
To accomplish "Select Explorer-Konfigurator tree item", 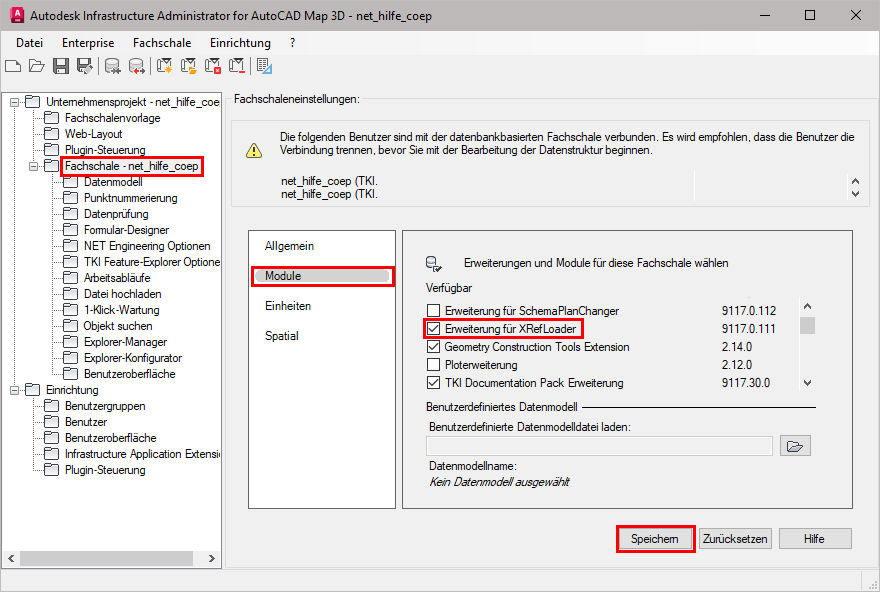I will pos(133,358).
